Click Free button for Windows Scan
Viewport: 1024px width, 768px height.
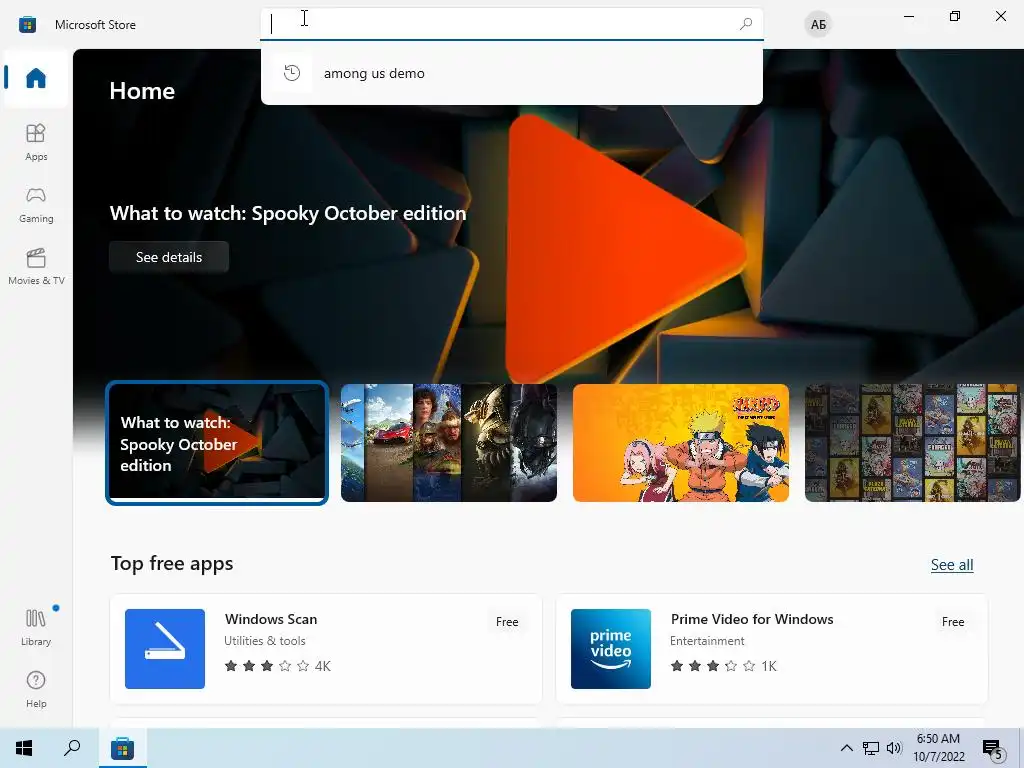point(507,622)
